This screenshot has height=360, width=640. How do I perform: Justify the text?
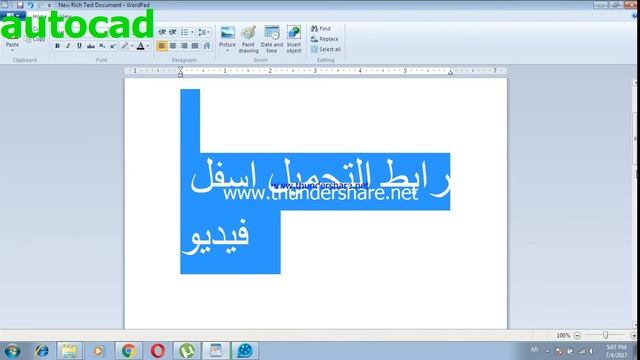195,46
